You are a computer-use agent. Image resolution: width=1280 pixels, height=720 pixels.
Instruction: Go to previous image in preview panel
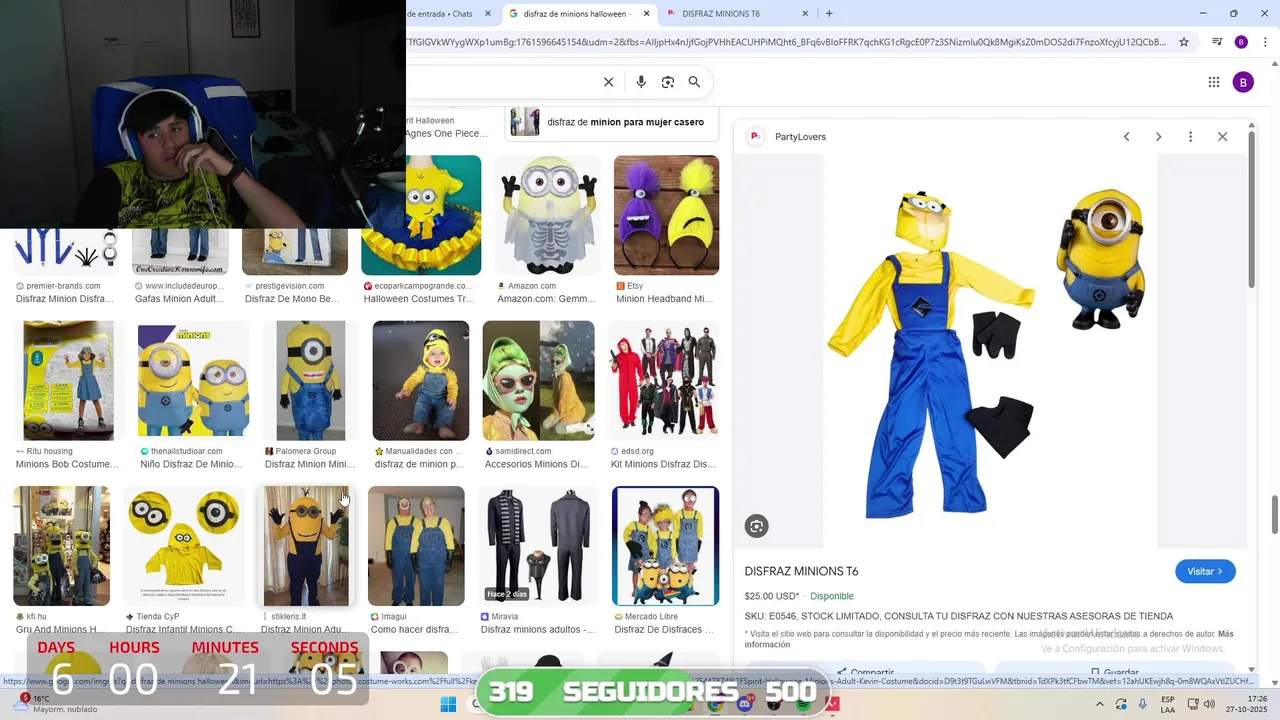[1126, 137]
